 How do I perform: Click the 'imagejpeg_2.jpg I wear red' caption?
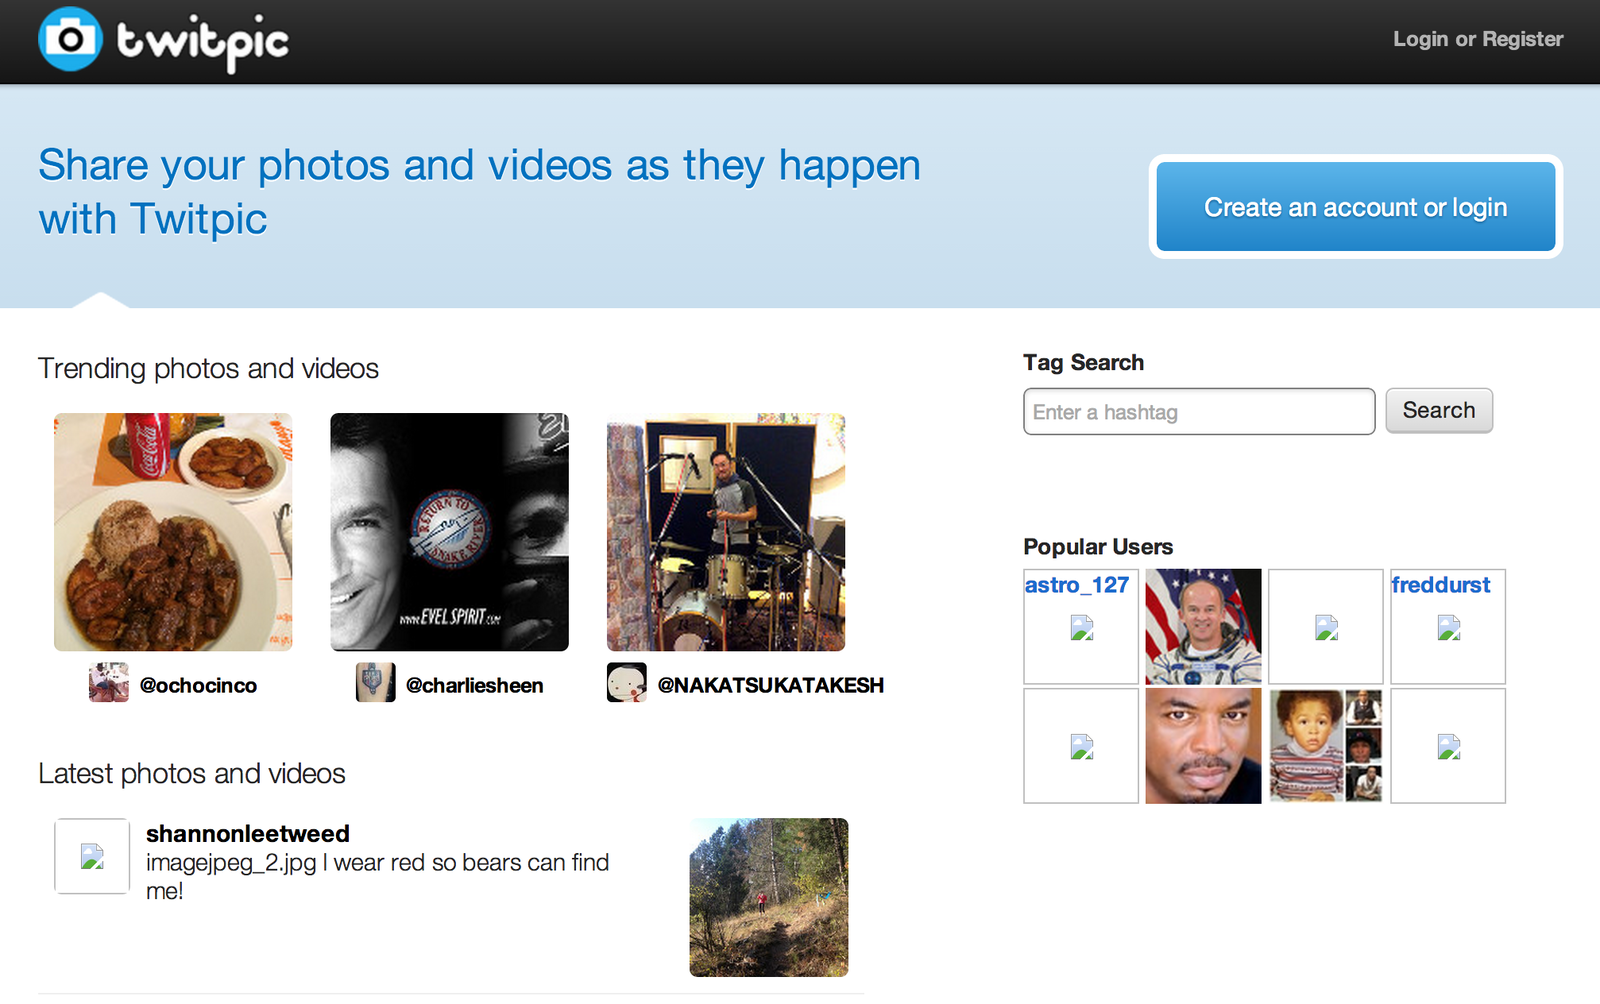(377, 877)
